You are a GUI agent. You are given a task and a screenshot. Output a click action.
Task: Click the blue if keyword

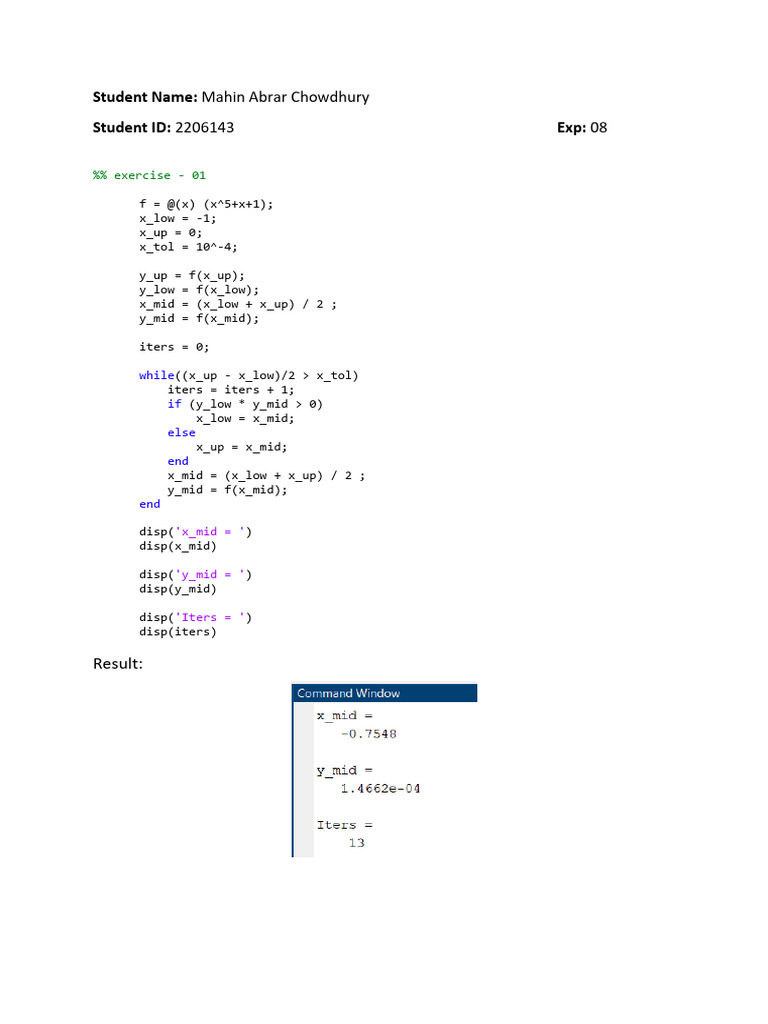pyautogui.click(x=174, y=404)
